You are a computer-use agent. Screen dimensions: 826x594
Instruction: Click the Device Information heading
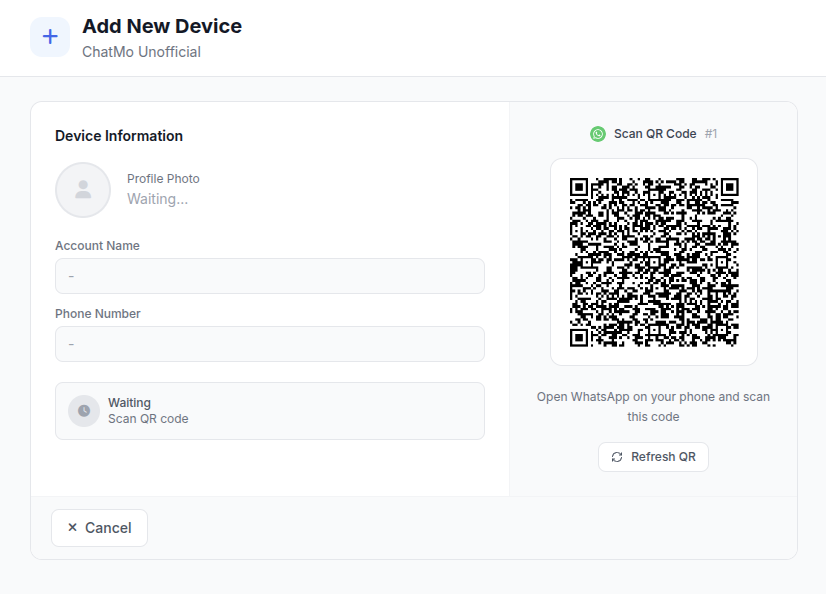[119, 136]
